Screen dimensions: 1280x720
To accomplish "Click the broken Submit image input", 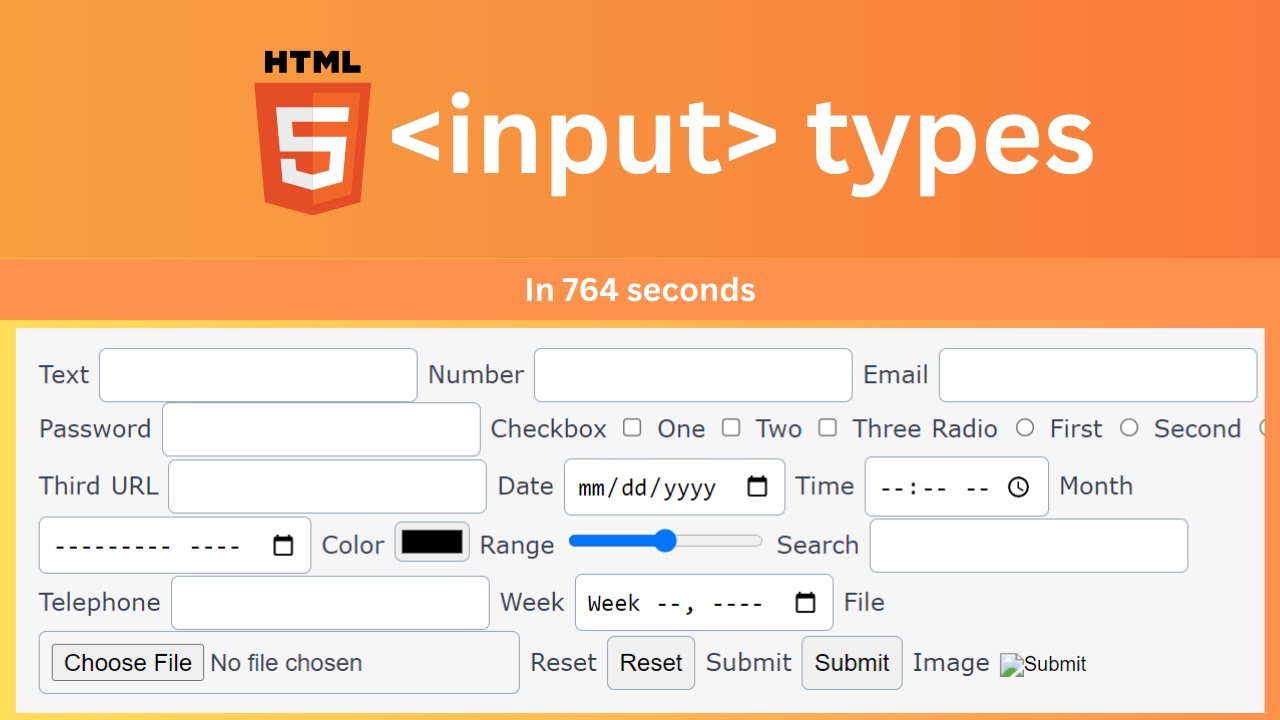I will click(x=1043, y=664).
